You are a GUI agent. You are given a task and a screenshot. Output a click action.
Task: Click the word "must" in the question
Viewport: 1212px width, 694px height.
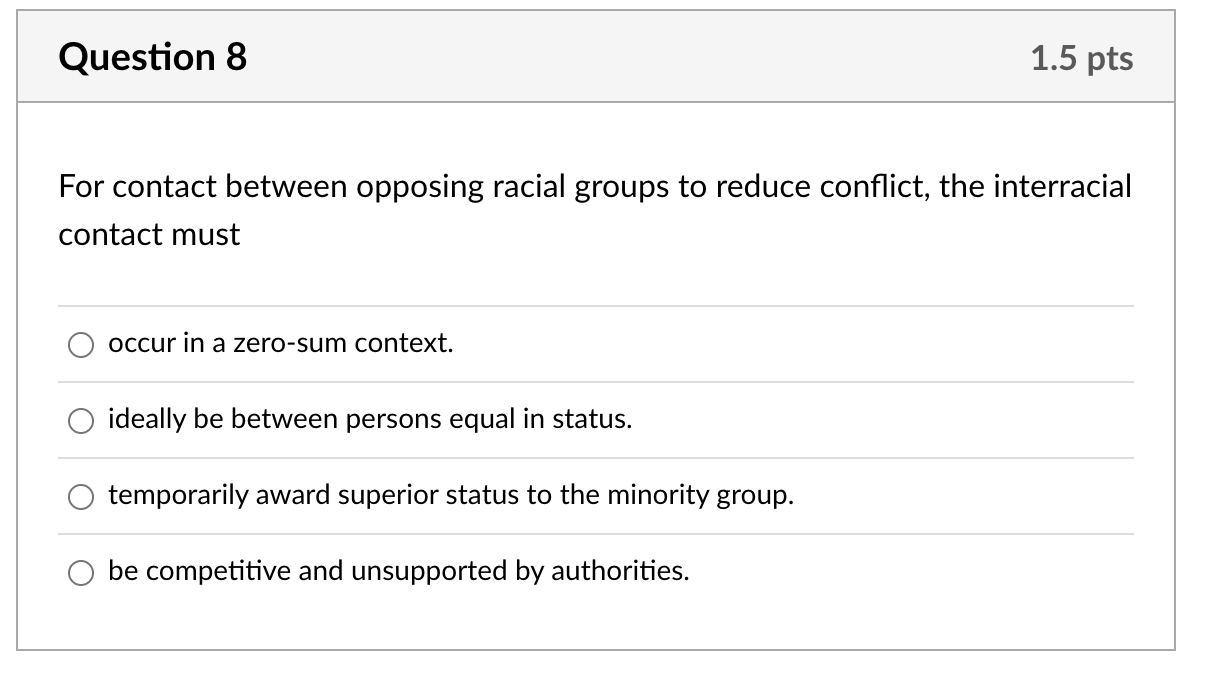pyautogui.click(x=208, y=234)
